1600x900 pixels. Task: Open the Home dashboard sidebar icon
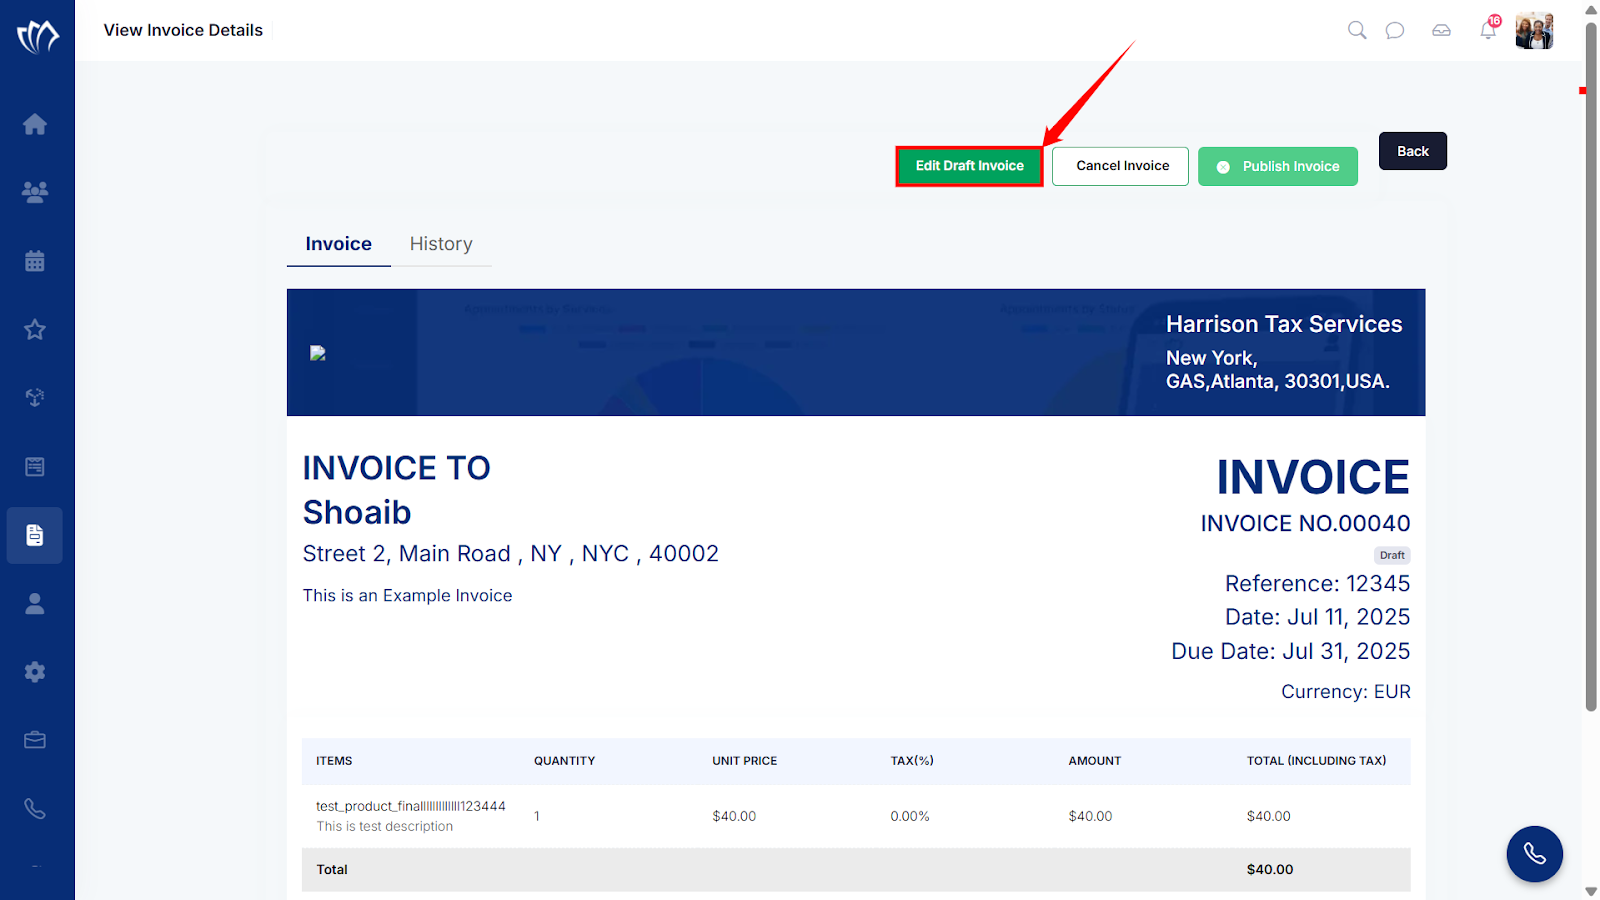(35, 124)
